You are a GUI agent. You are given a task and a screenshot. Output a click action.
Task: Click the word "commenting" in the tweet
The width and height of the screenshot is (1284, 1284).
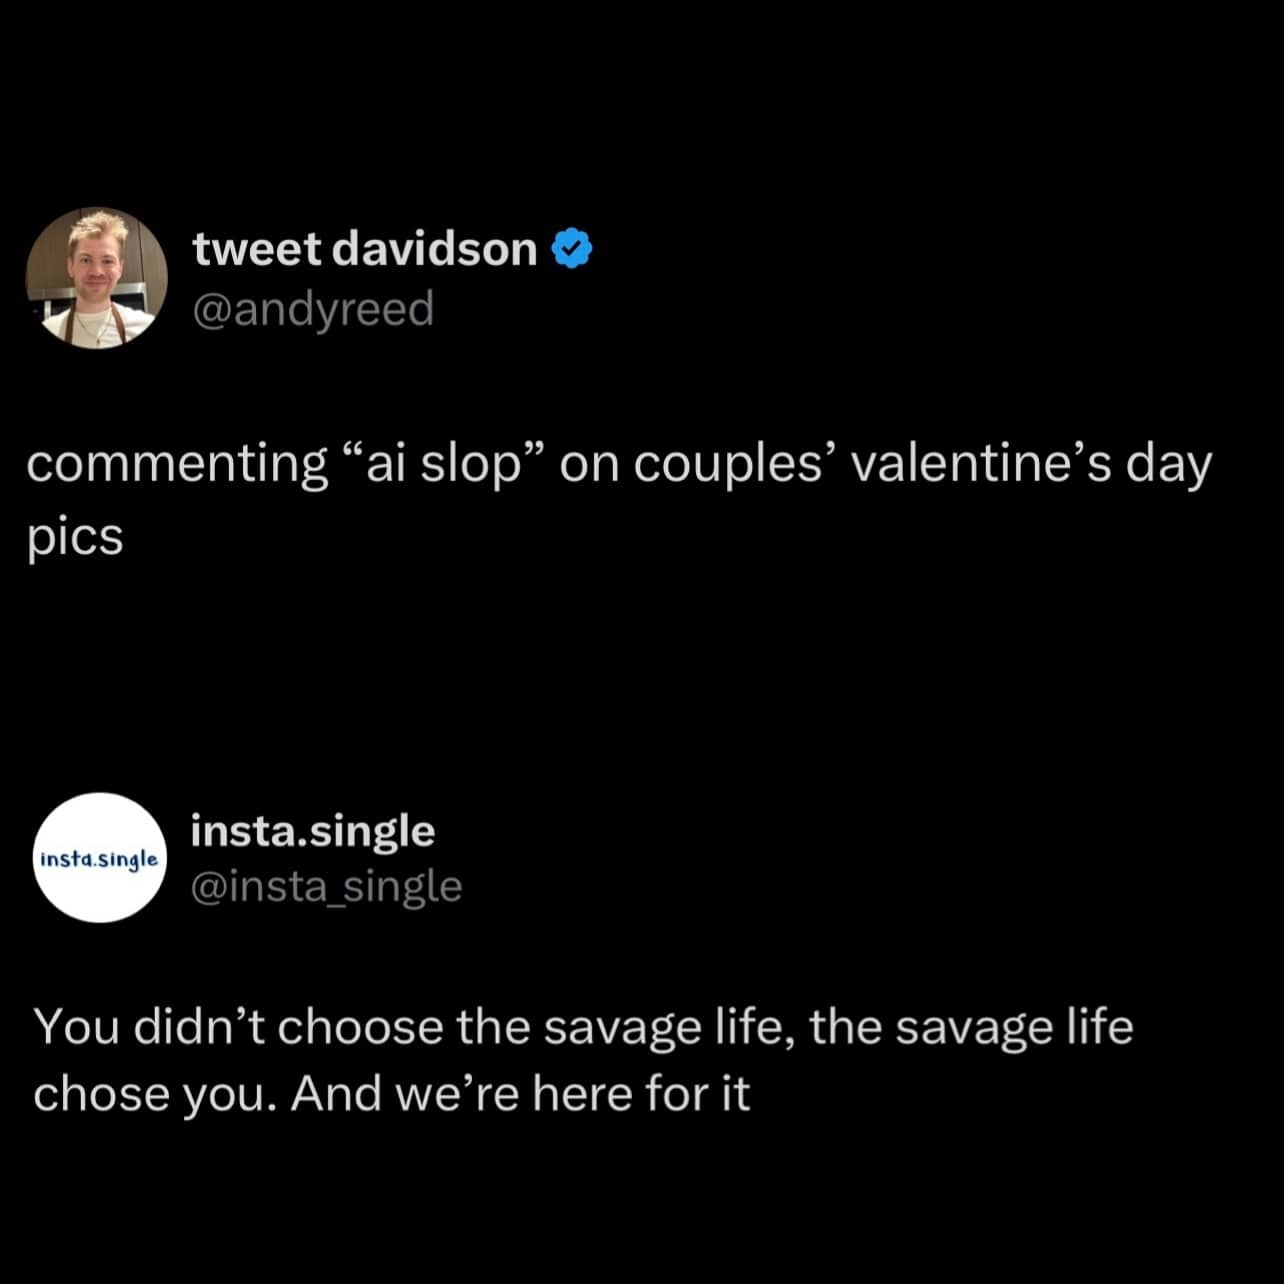click(x=177, y=466)
